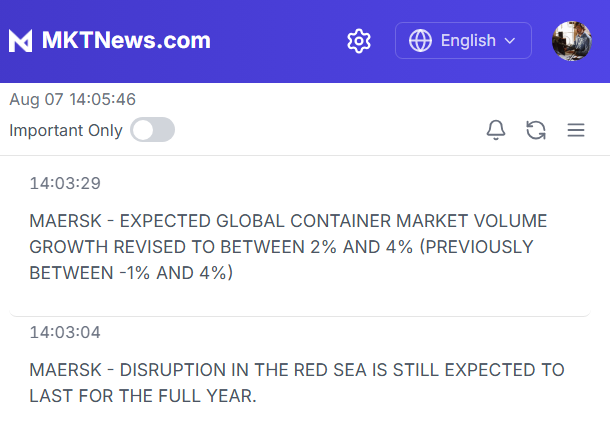The height and width of the screenshot is (424, 610).
Task: Click the "Important Only" label
Action: [66, 130]
